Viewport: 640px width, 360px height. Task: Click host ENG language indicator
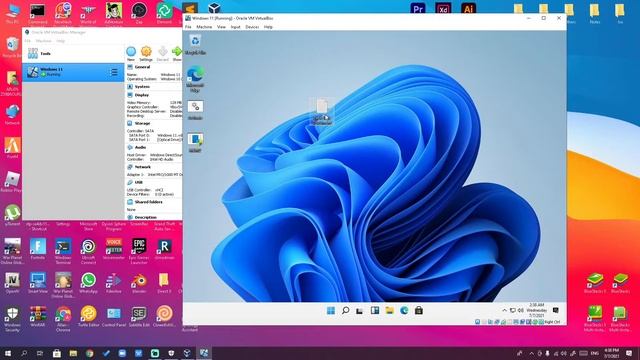click(594, 353)
